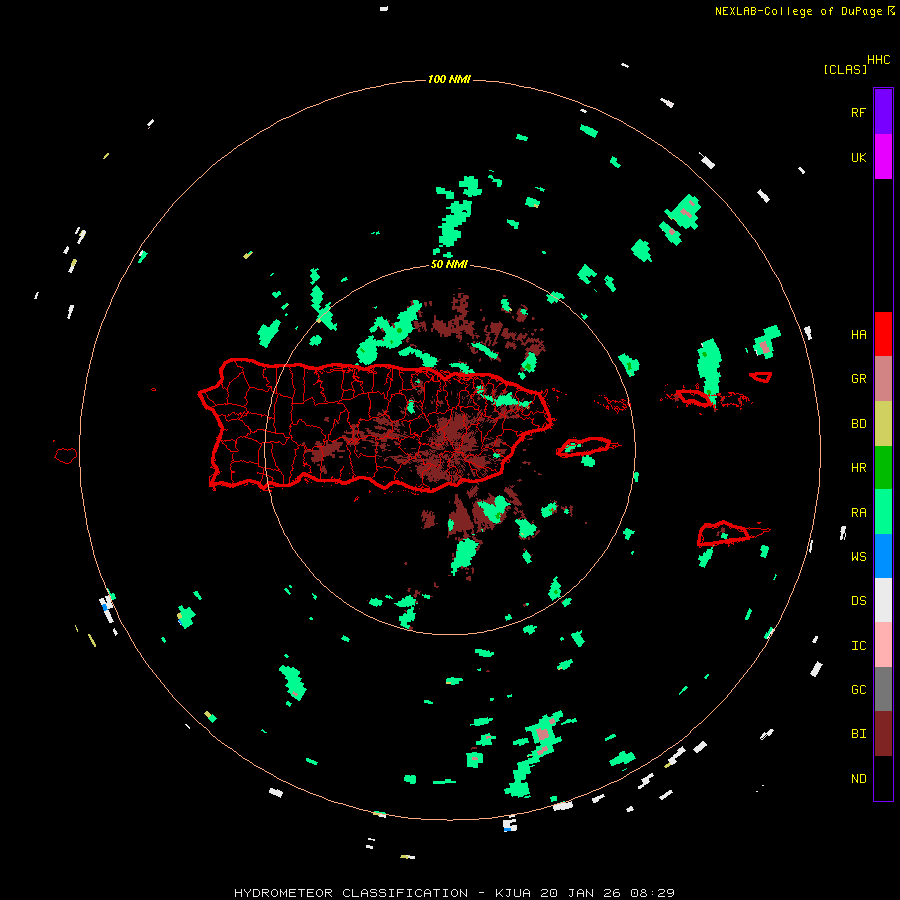Click the BD legend label
The height and width of the screenshot is (900, 900).
(858, 424)
